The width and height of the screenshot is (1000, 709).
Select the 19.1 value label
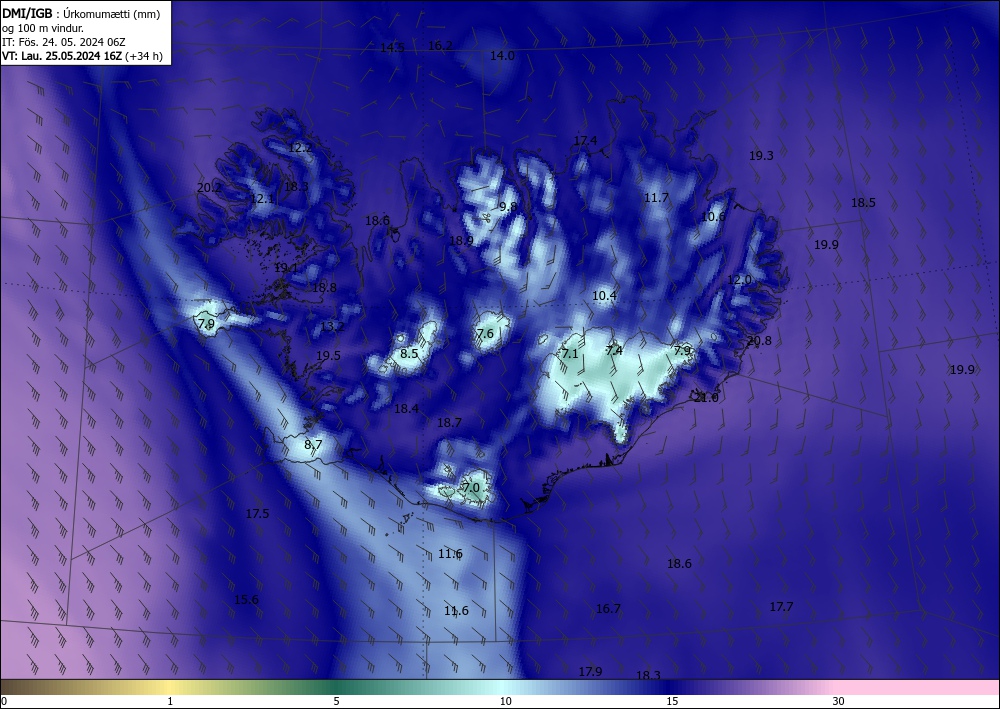tap(286, 268)
